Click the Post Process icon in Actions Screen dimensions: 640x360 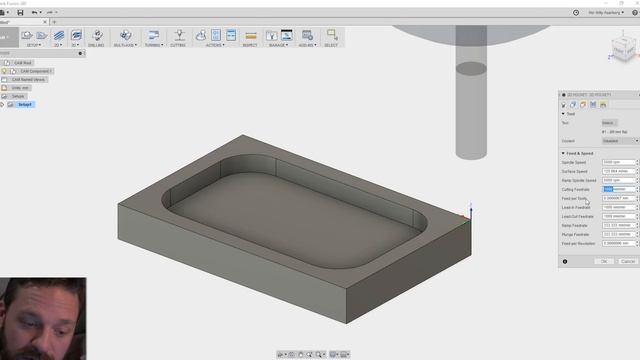[x=216, y=36]
